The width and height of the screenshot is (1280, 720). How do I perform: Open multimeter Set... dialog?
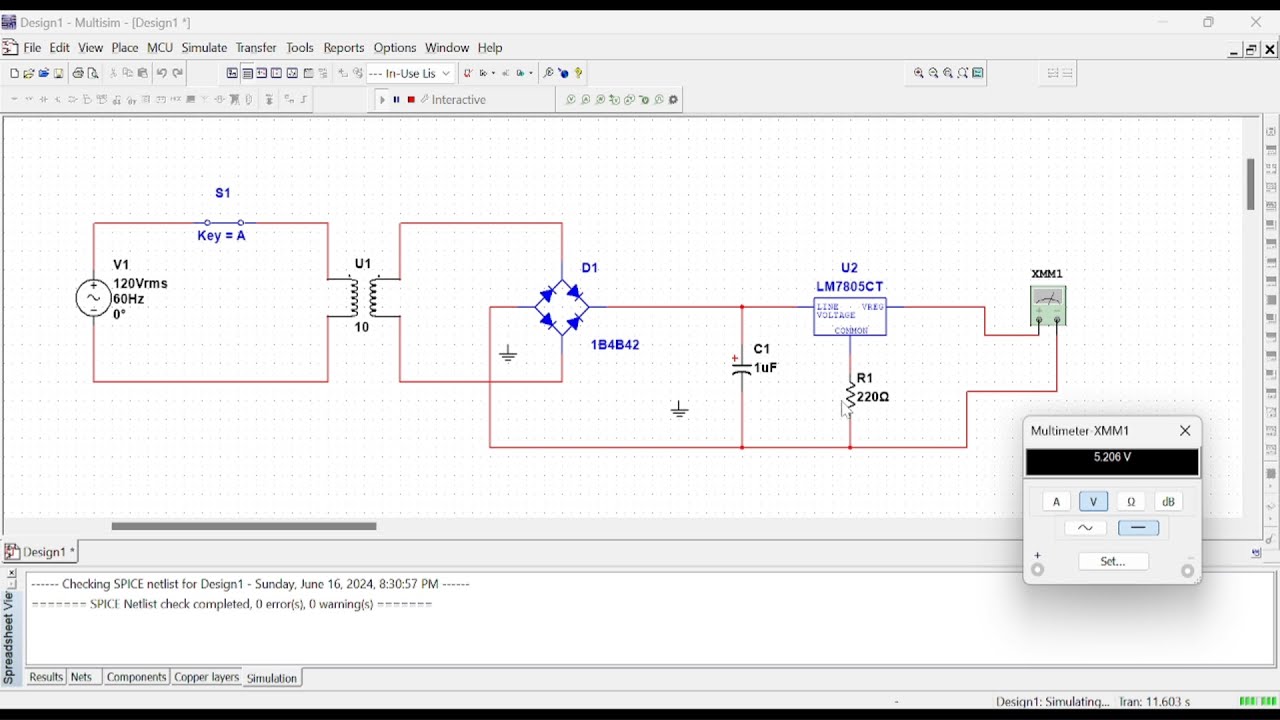pyautogui.click(x=1113, y=562)
